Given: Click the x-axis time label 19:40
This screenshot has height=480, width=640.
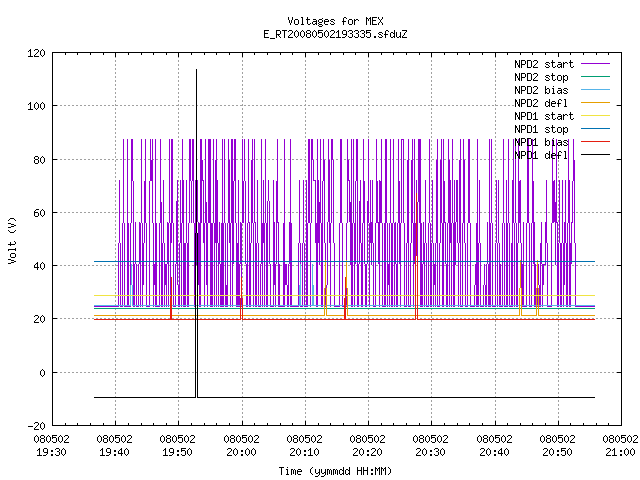Looking at the screenshot, I should point(115,452).
